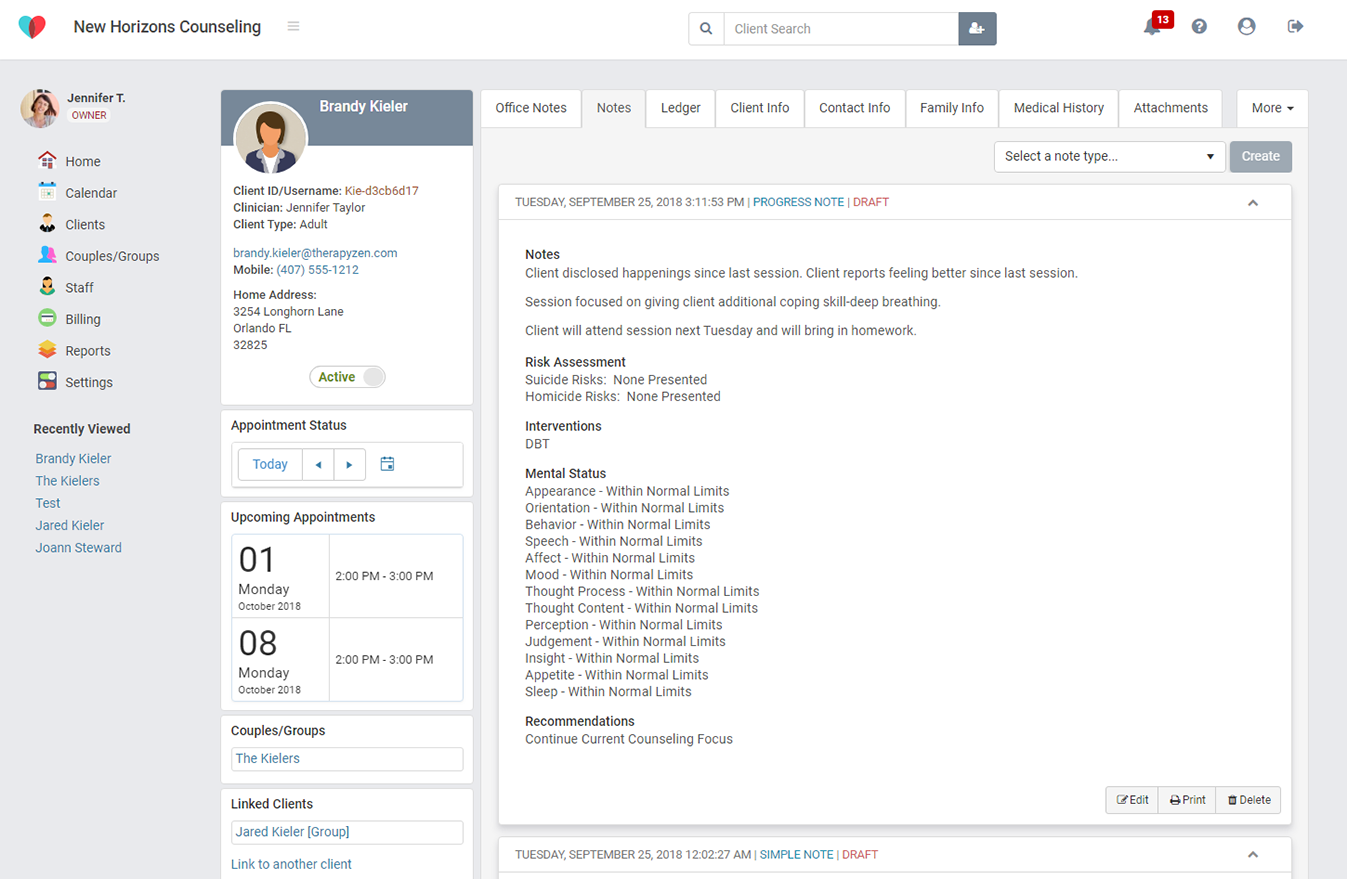Open the appointment status calendar picker icon

[x=388, y=464]
